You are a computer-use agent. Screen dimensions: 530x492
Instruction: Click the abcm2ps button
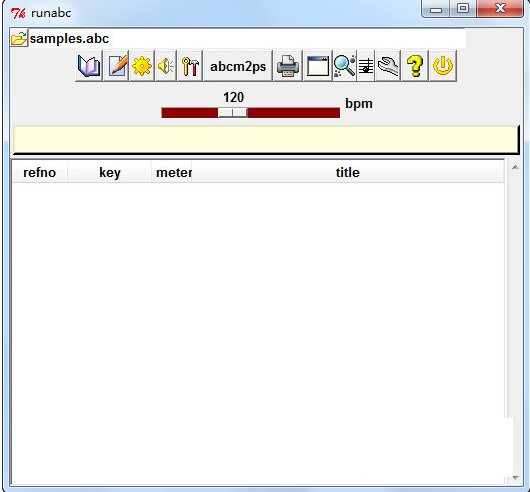click(x=238, y=66)
